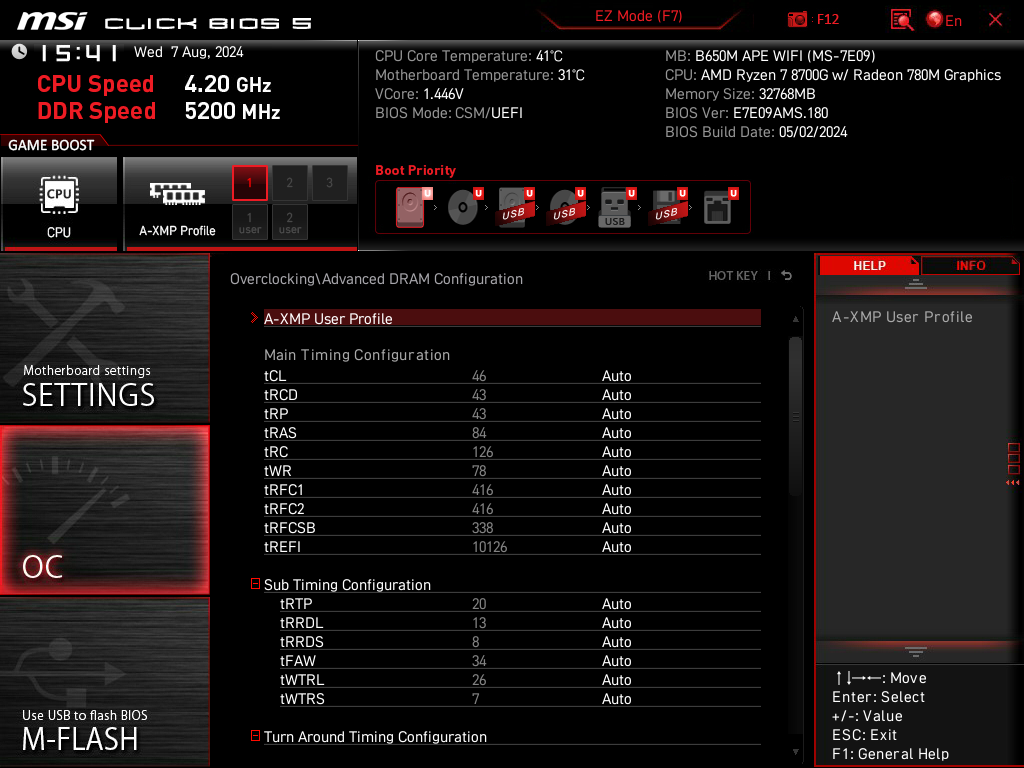The width and height of the screenshot is (1024, 768).
Task: Change tWR Auto value
Action: (x=616, y=471)
